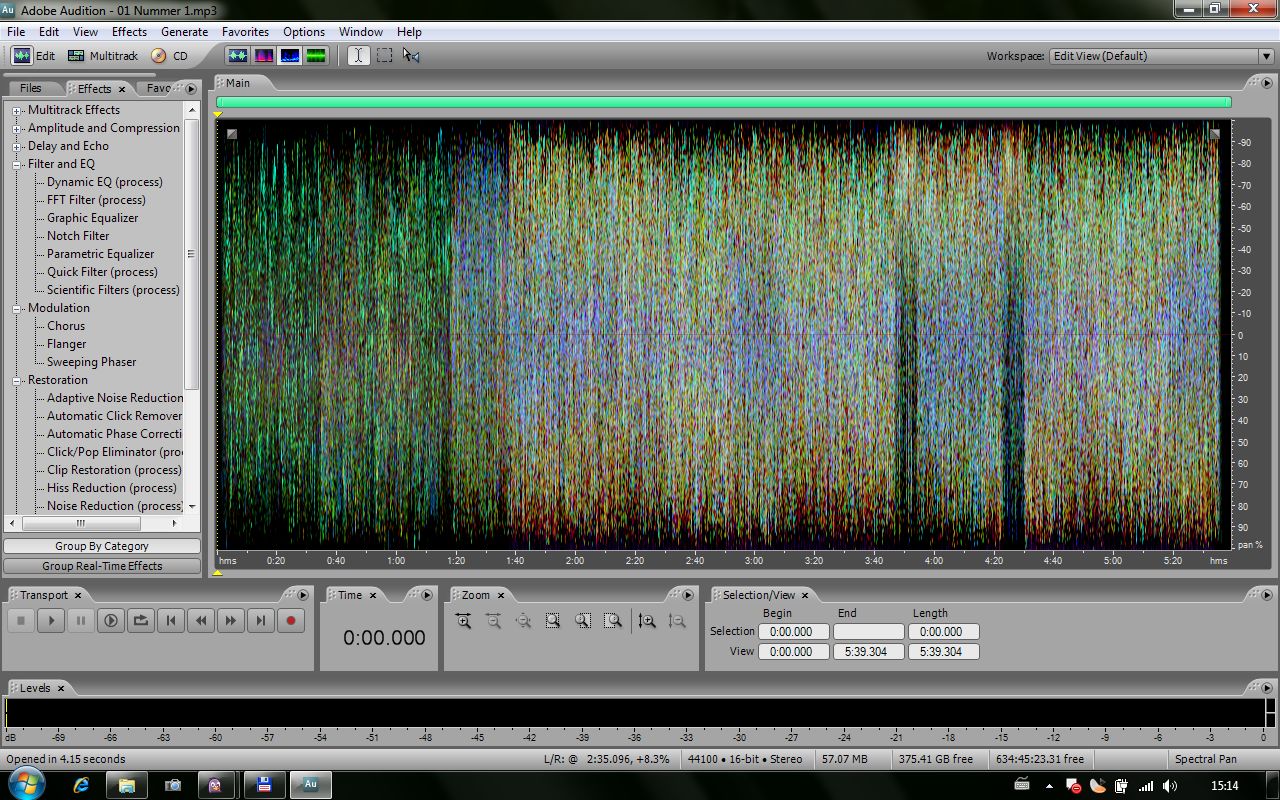1280x800 pixels.
Task: Click the View End field 5:39.304
Action: (x=868, y=652)
